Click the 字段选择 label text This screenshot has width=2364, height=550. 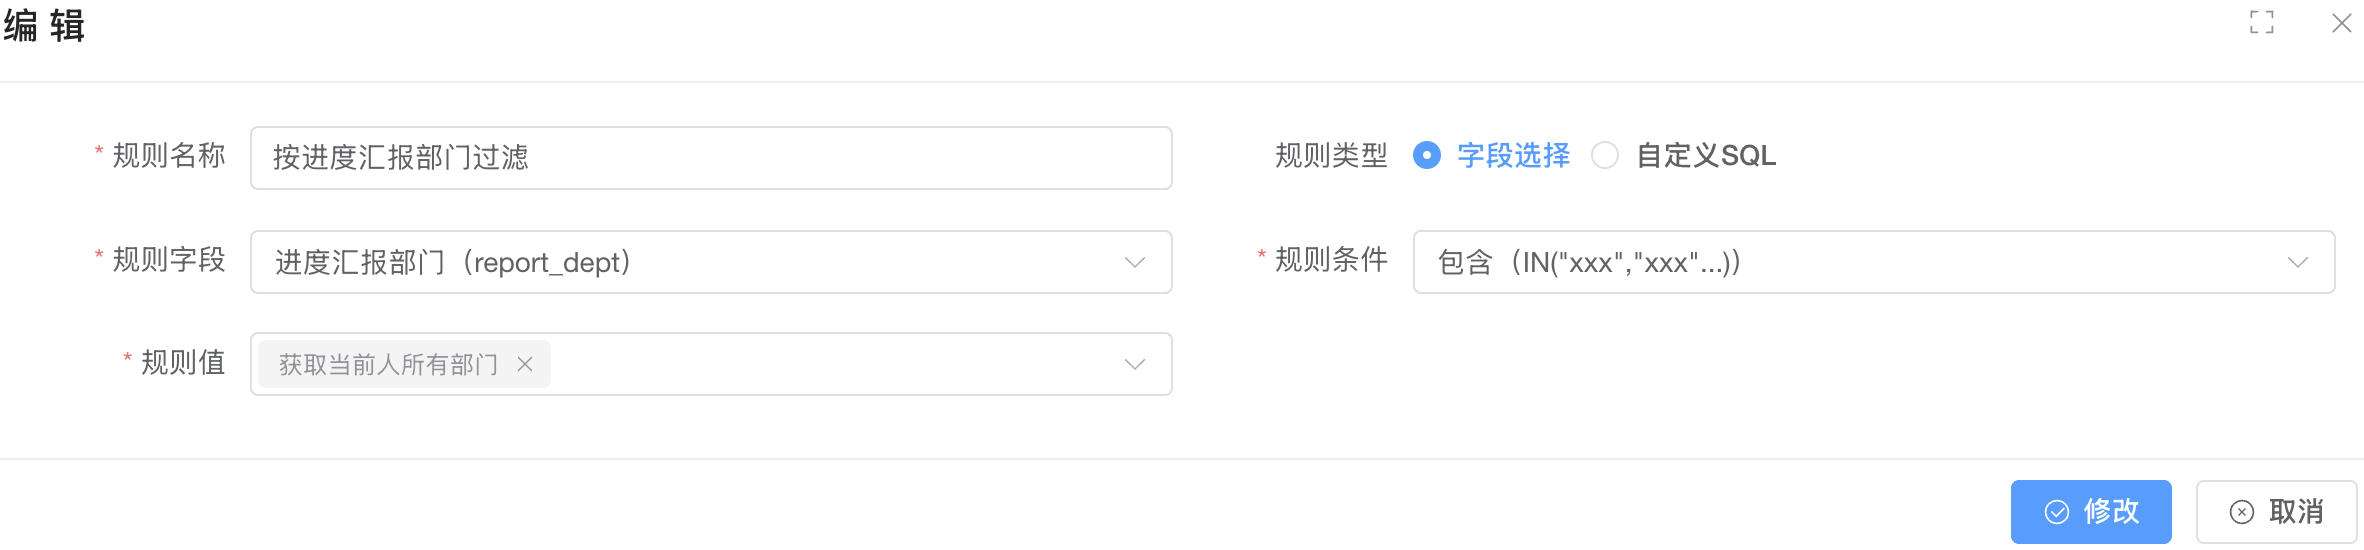[1513, 155]
